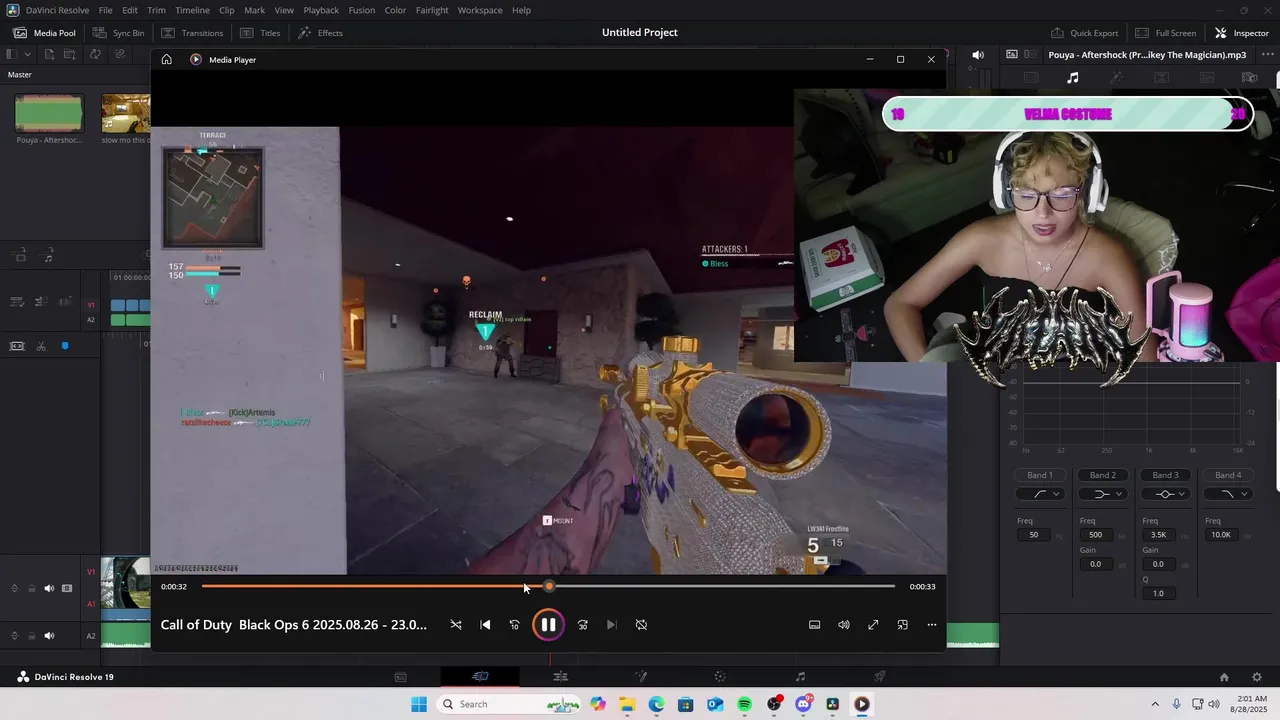Viewport: 1280px width, 720px height.
Task: Open the Titles panel
Action: click(260, 33)
